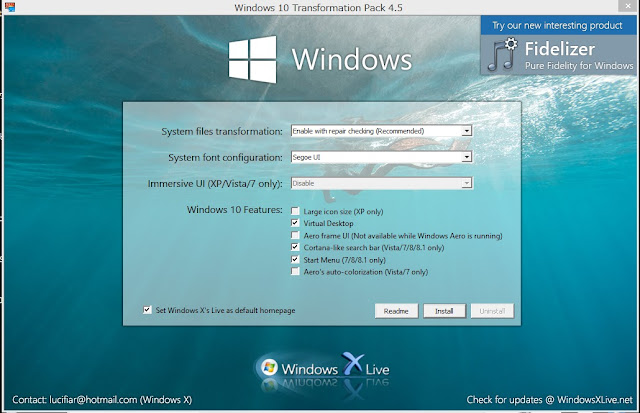Click the Readme button
Screen dimensions: 640x413
pos(396,311)
